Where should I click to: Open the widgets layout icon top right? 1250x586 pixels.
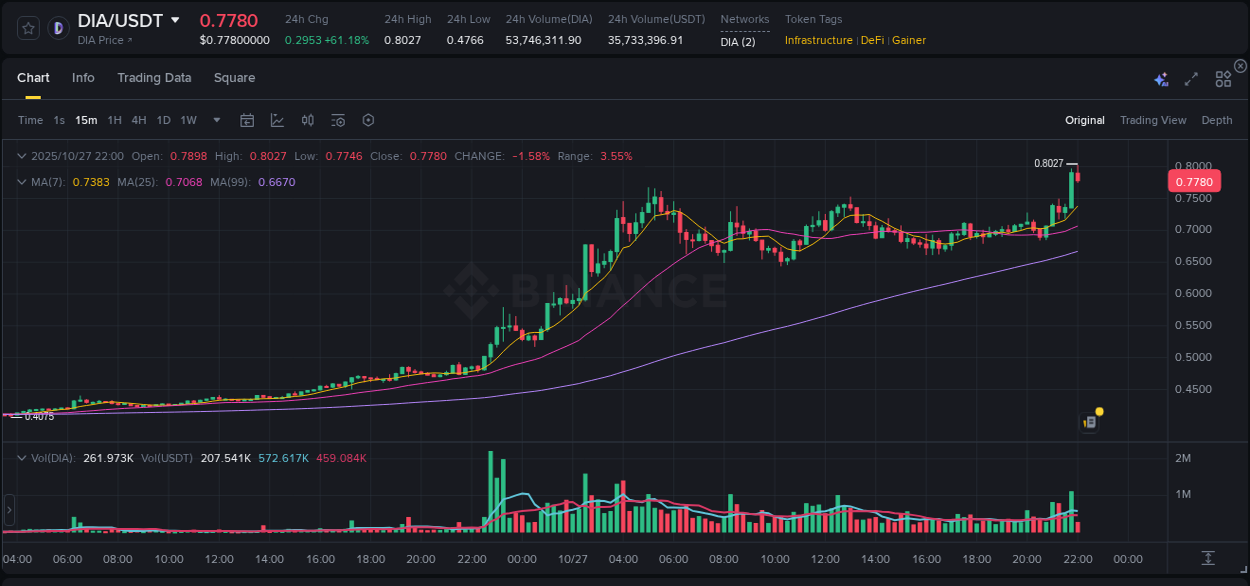coord(1222,77)
